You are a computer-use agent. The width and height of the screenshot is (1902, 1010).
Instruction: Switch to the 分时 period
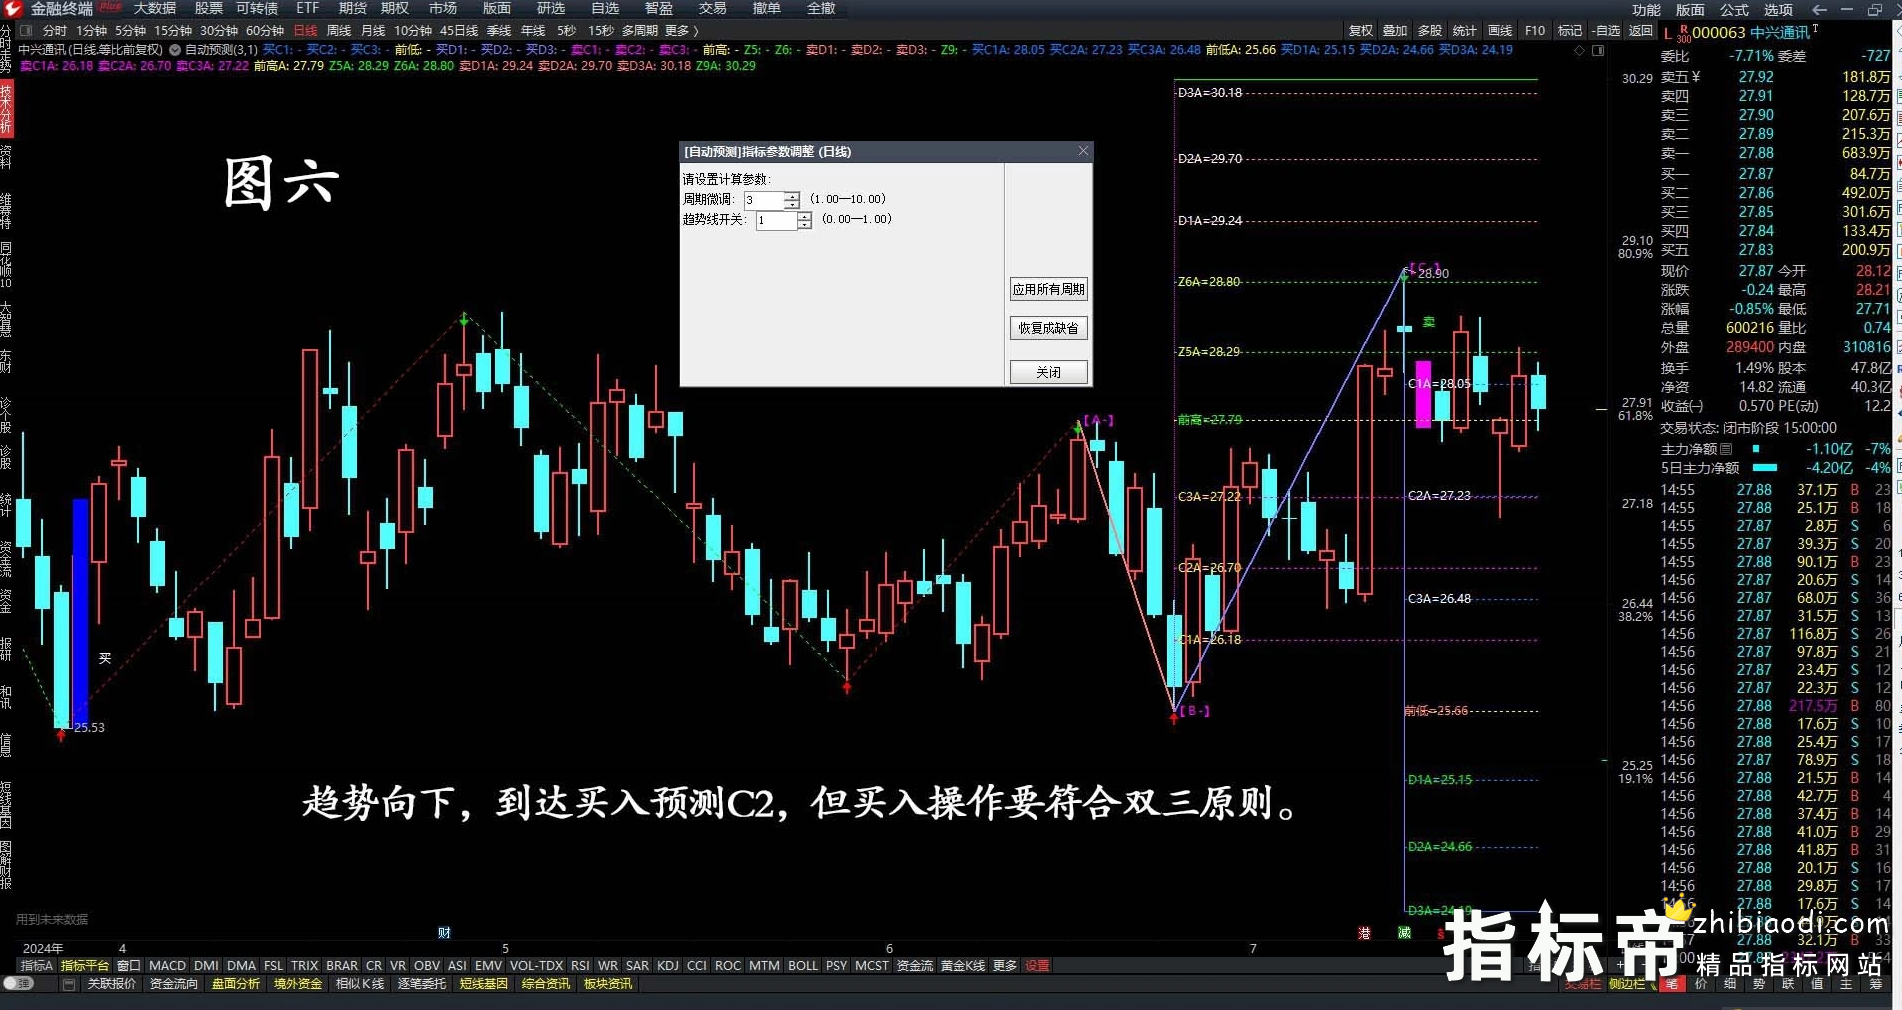pos(55,31)
